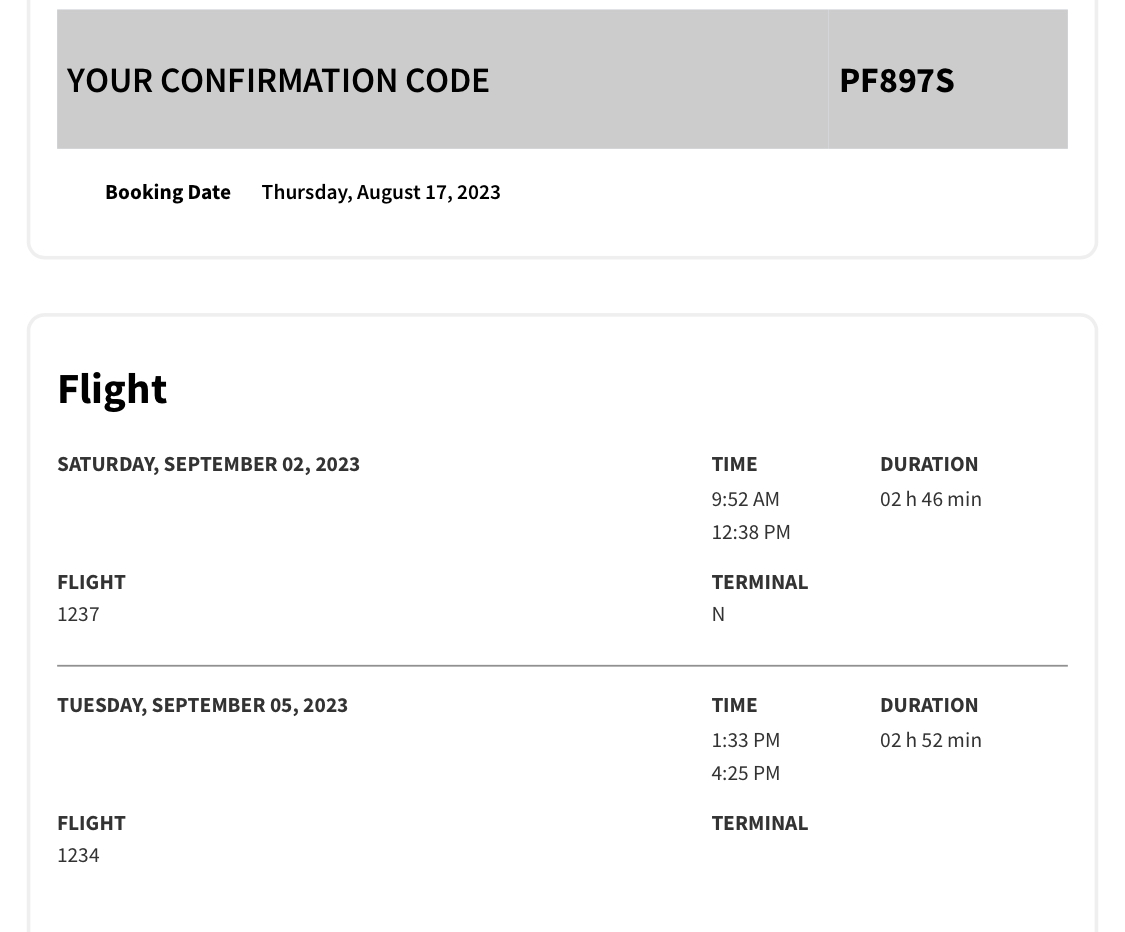Click the TERMINAL label of the return flight
Image resolution: width=1125 pixels, height=932 pixels.
(760, 823)
